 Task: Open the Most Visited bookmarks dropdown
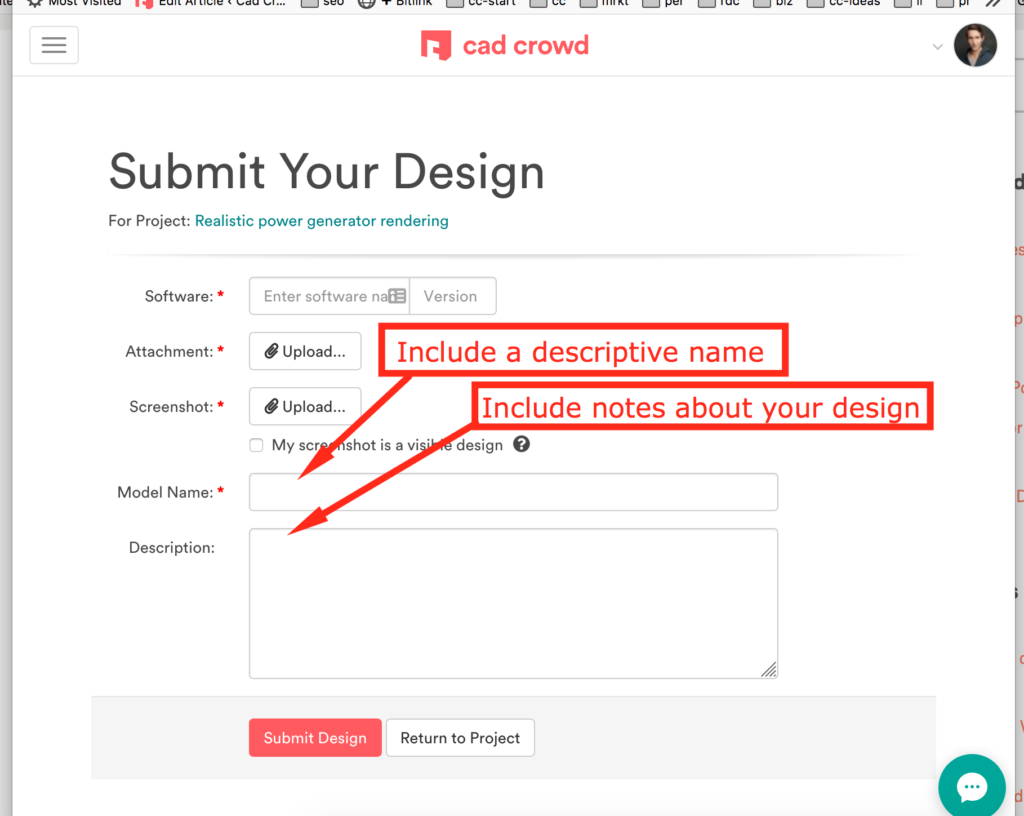point(73,3)
